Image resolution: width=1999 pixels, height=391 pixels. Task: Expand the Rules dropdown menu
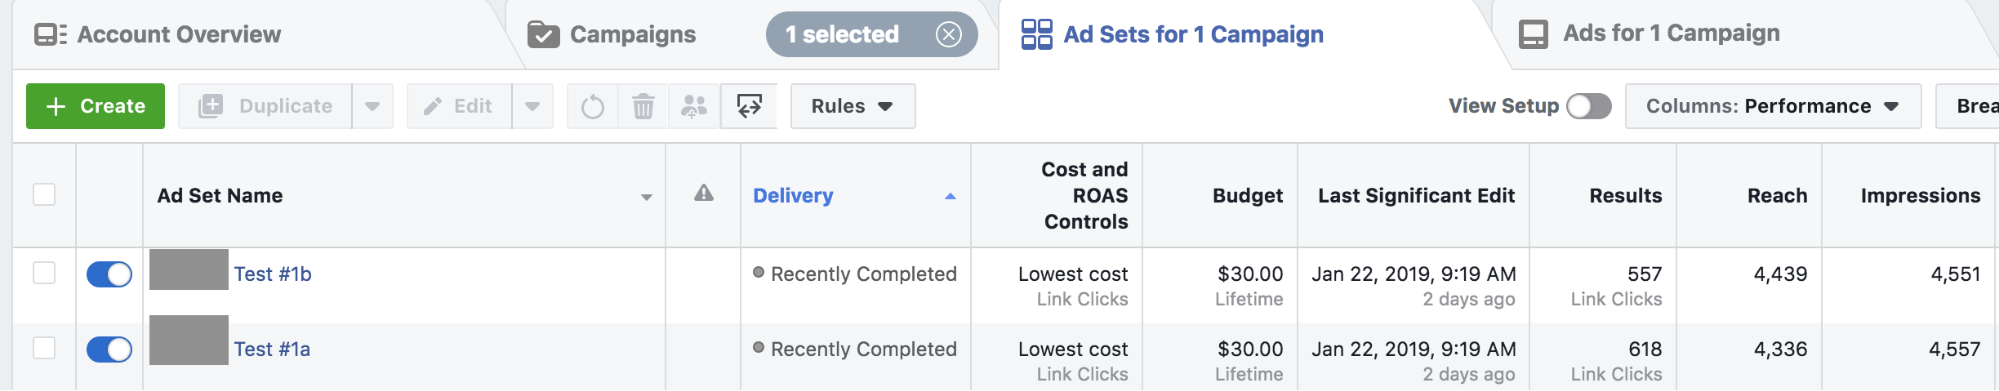(852, 106)
